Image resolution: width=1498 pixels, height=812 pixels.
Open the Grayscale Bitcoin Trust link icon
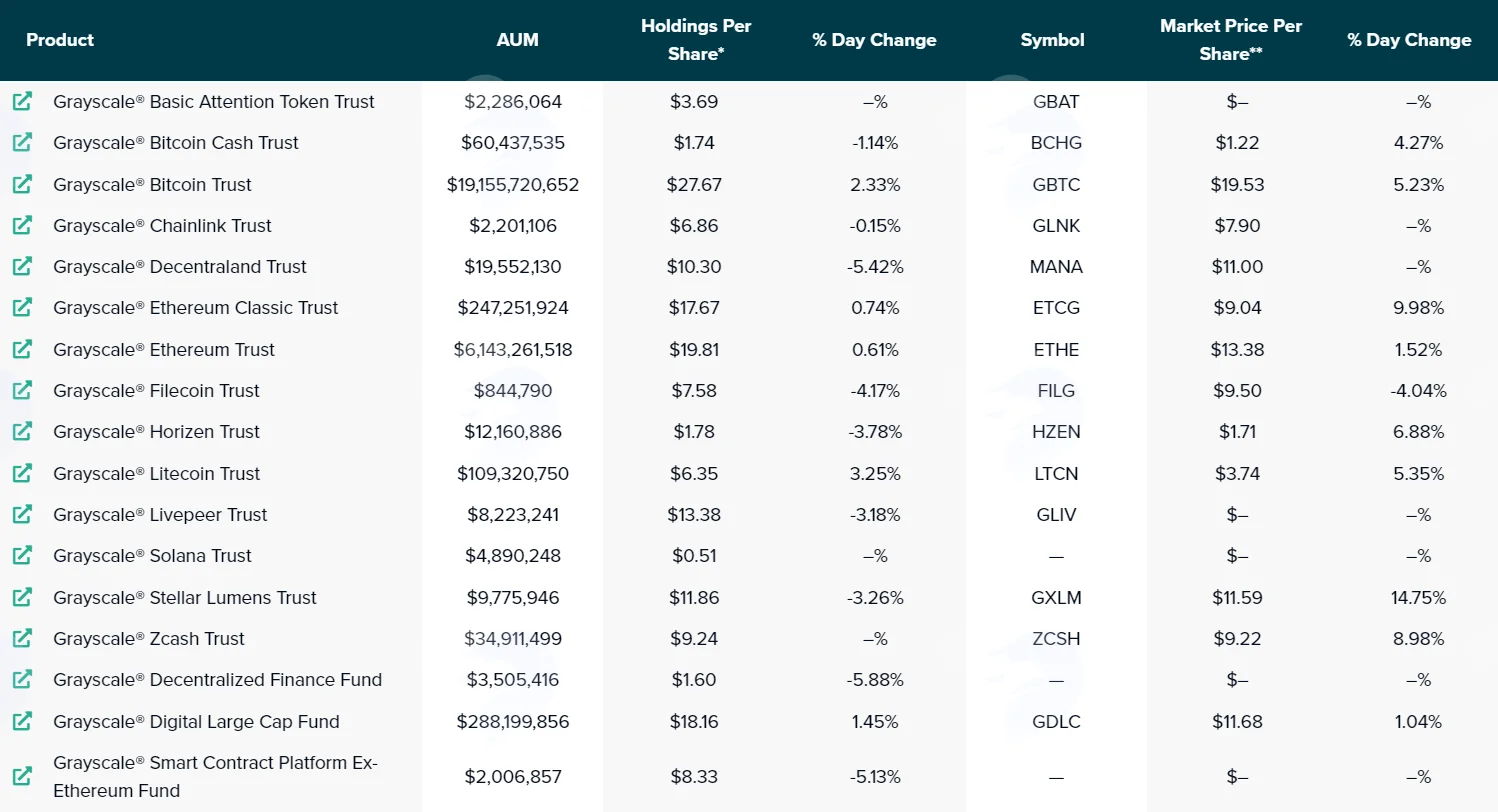(x=22, y=184)
